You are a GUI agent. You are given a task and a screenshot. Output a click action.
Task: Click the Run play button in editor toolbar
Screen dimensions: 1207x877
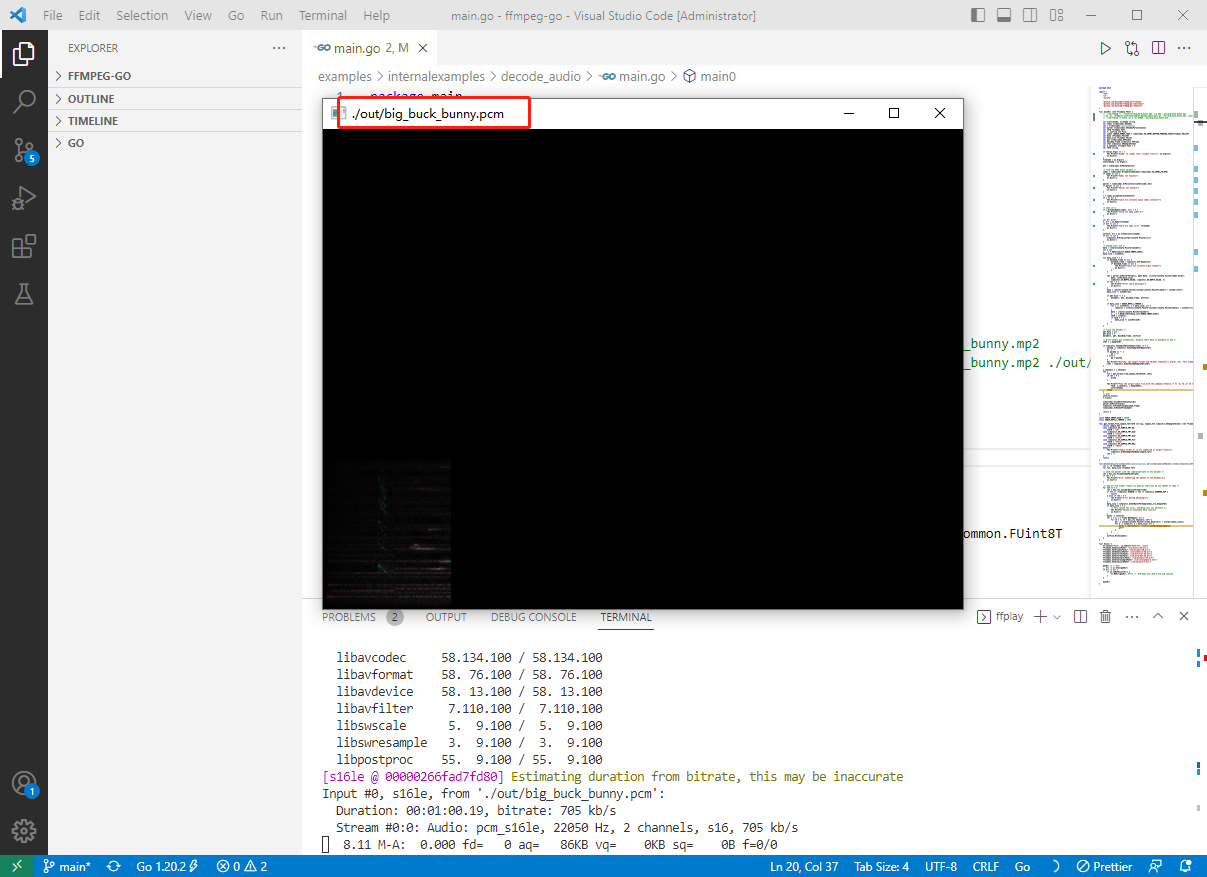(x=1105, y=48)
